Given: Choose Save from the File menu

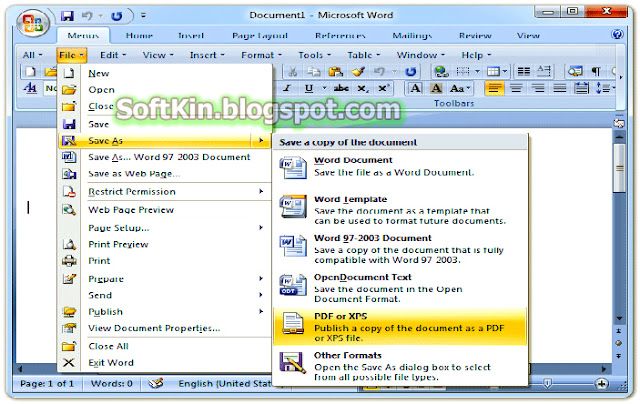Looking at the screenshot, I should 165,124.
